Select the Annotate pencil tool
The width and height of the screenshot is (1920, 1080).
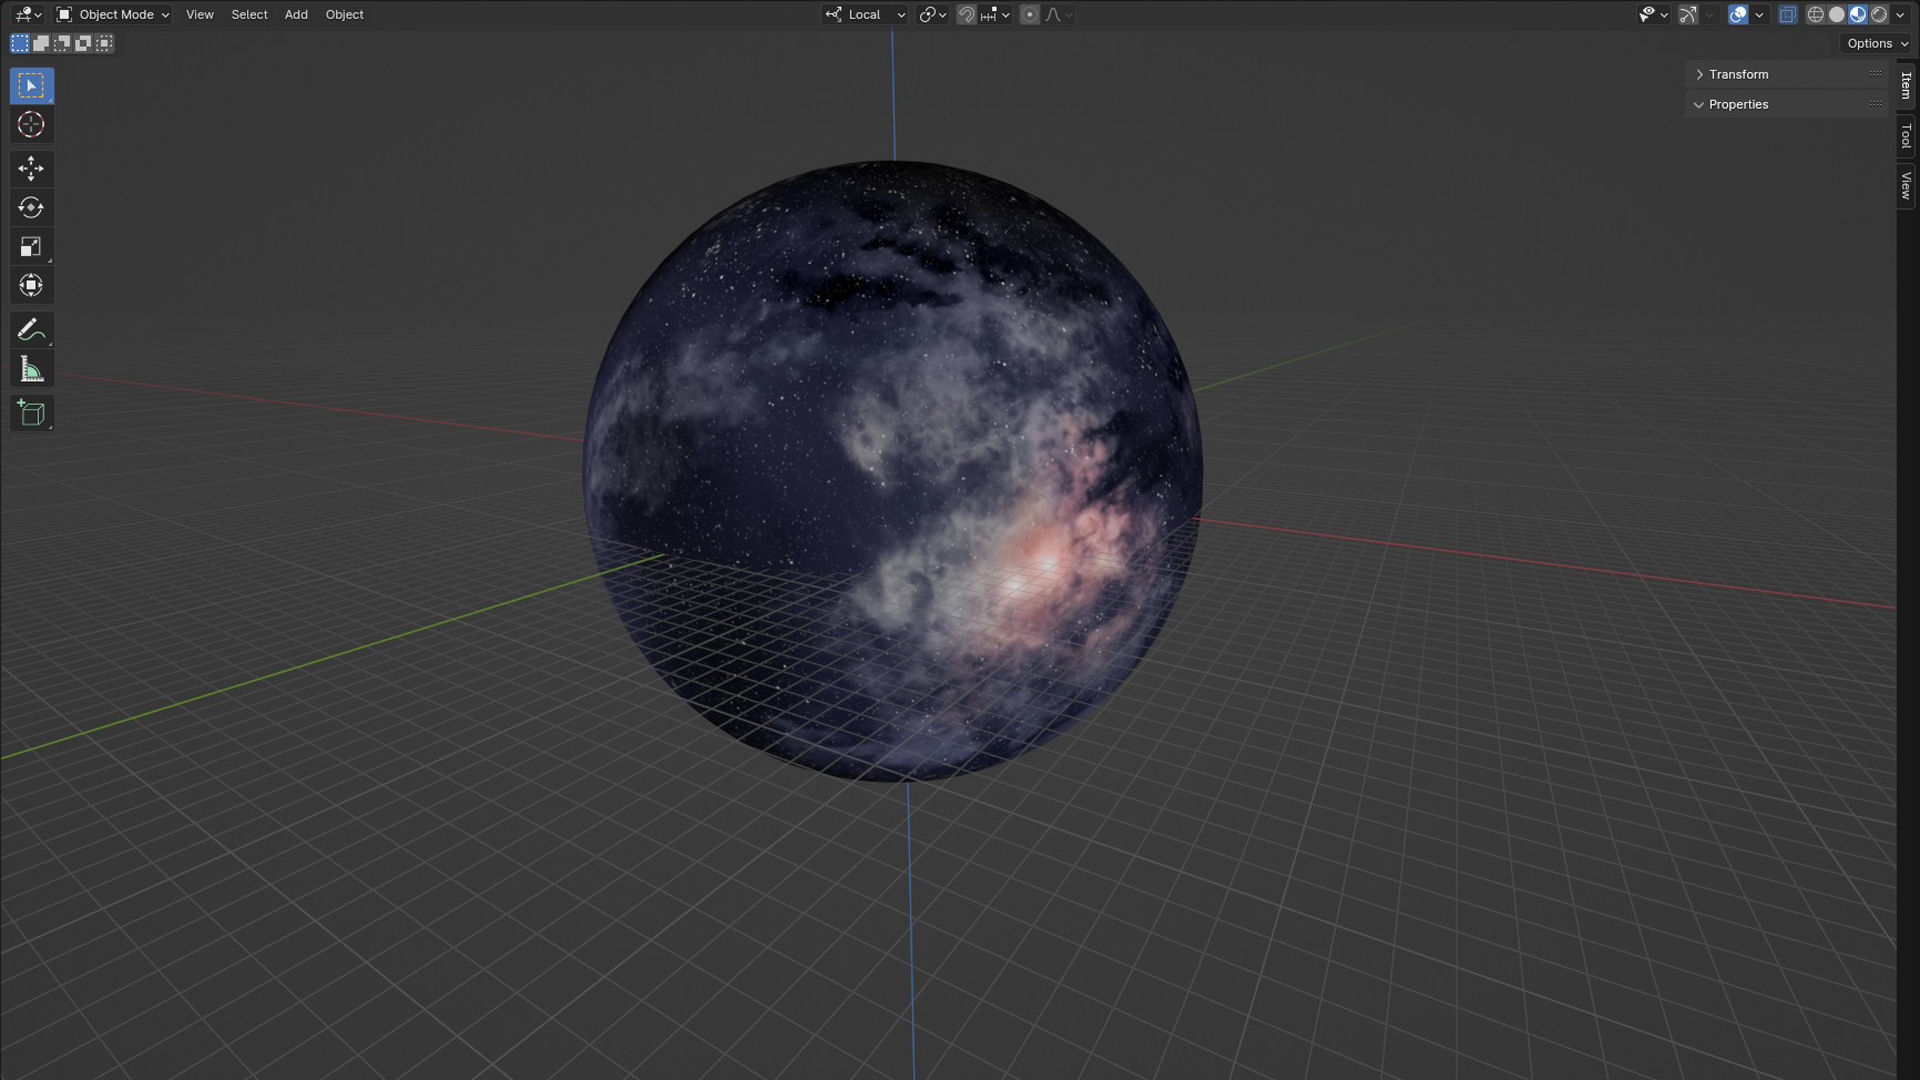click(x=31, y=329)
